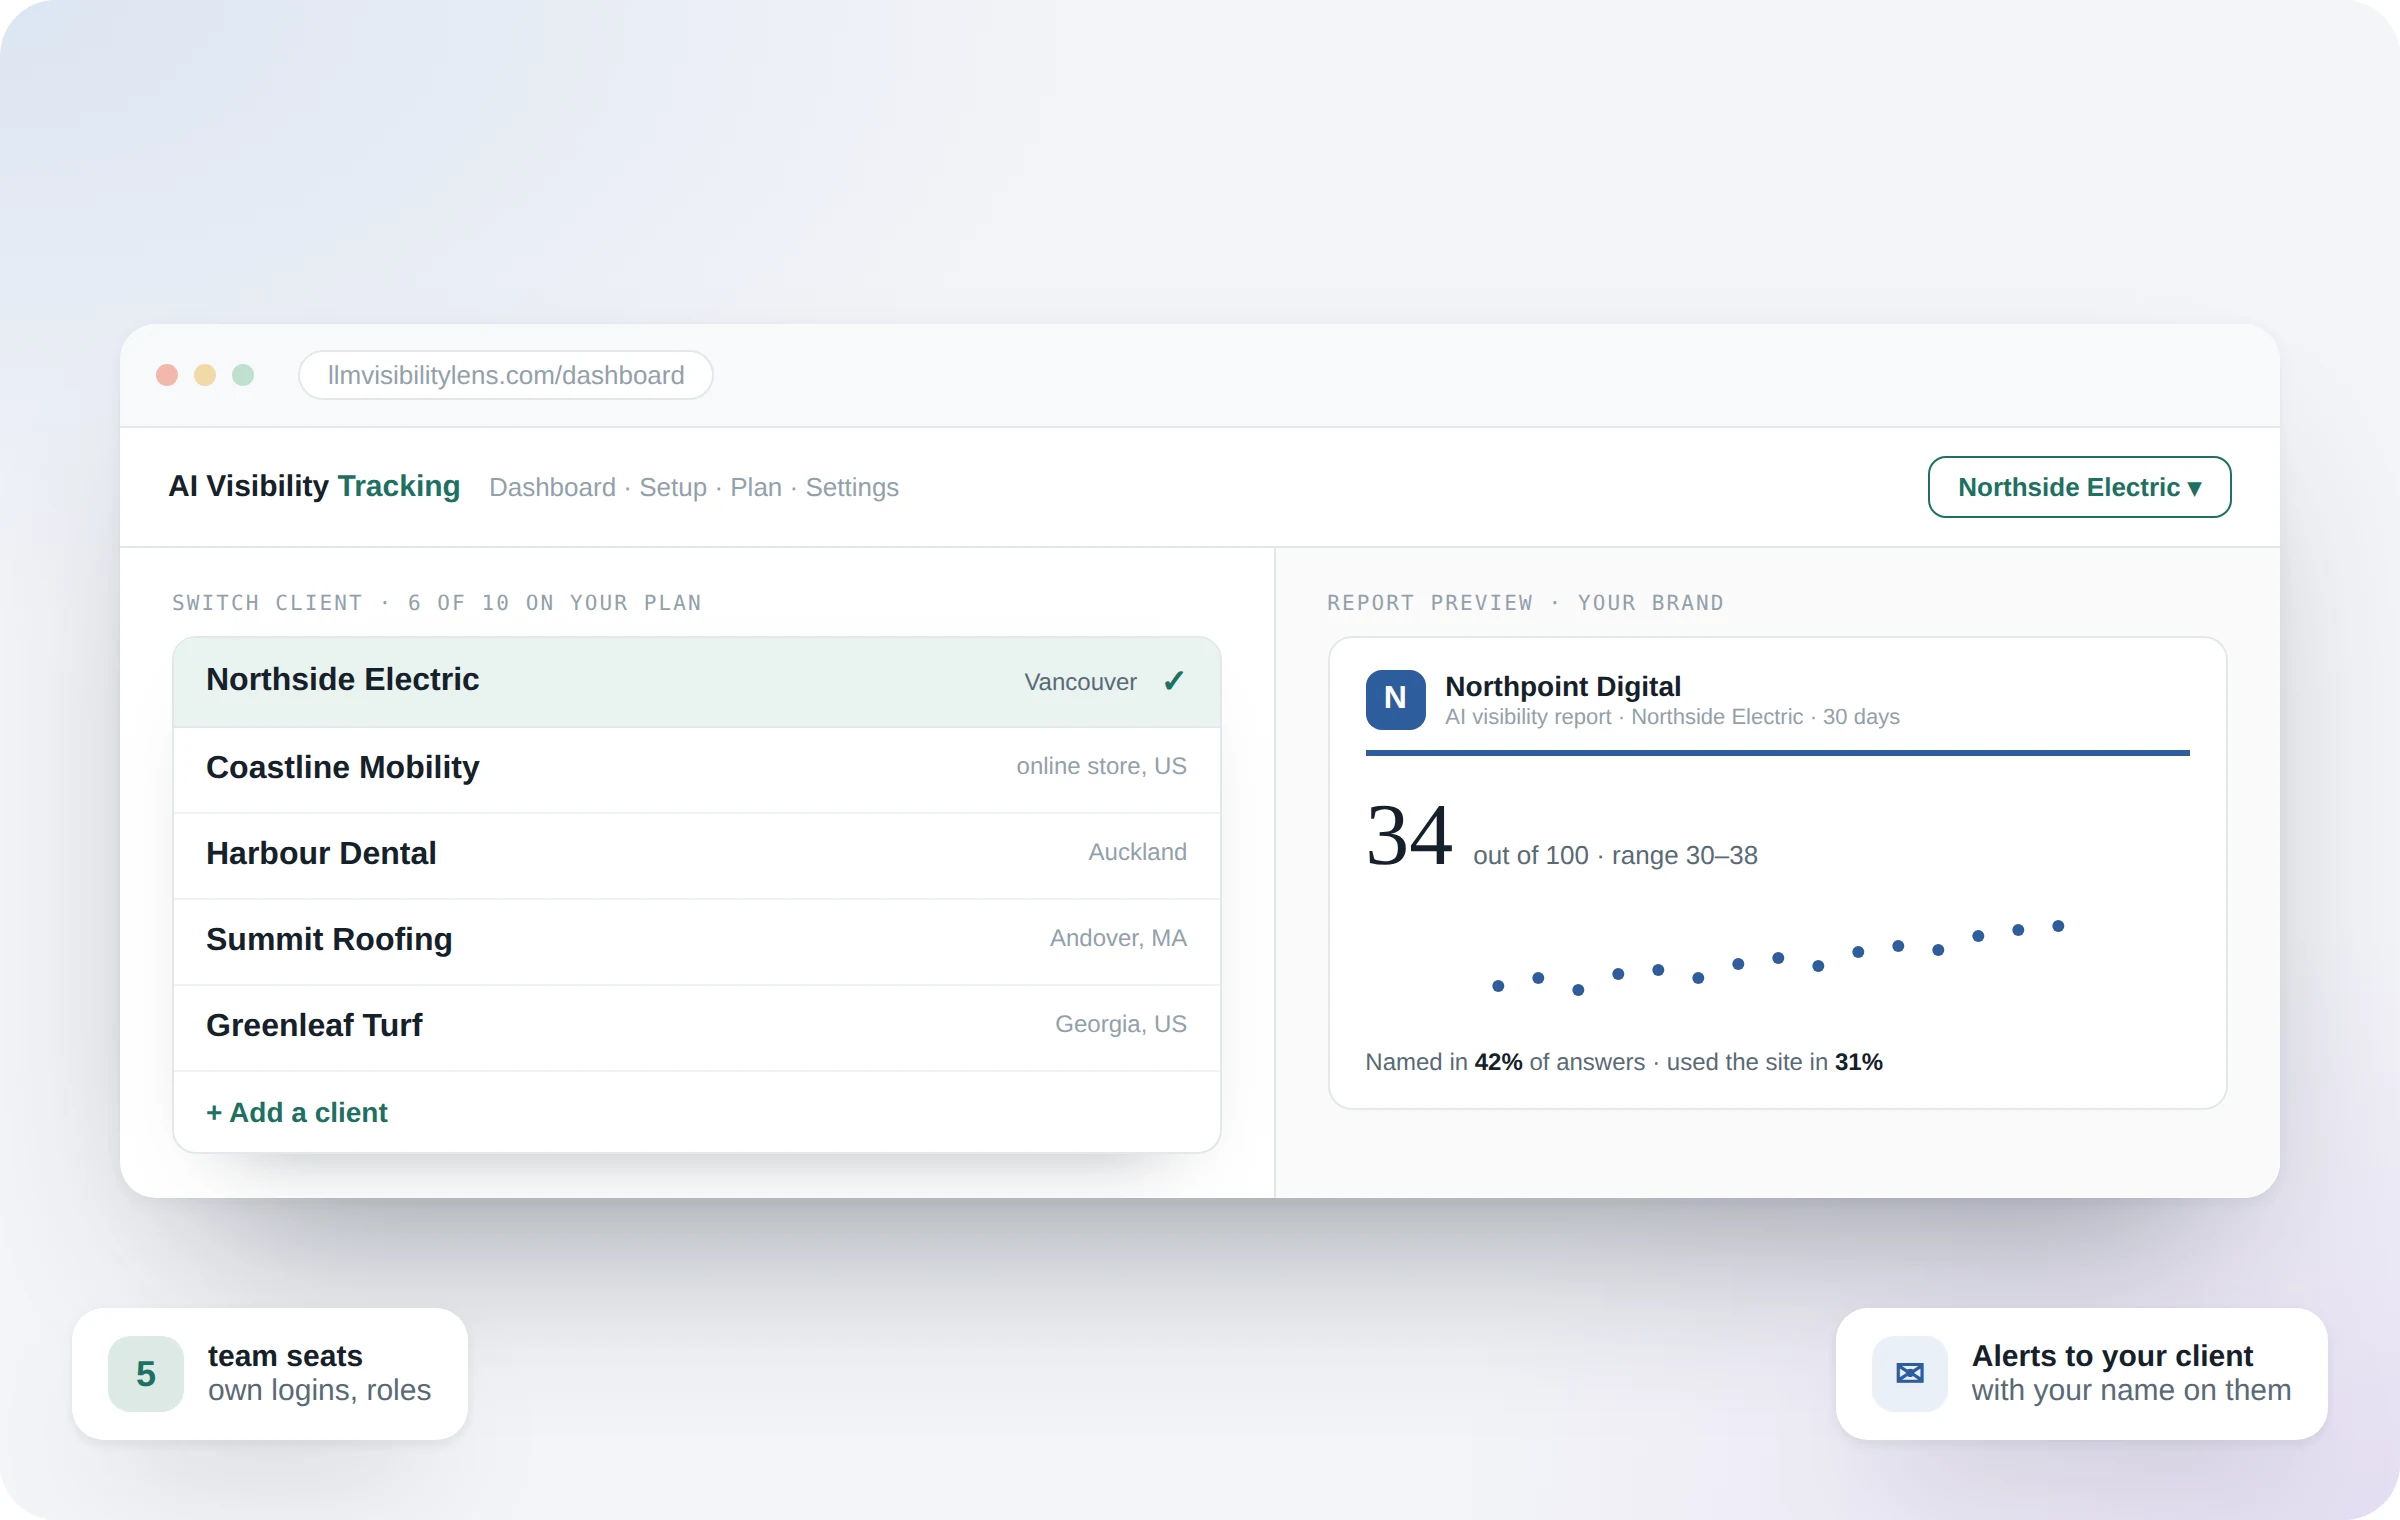Click 'Alerts to your client' card heading
Screen dimensions: 2400x1520
(x=2112, y=1356)
